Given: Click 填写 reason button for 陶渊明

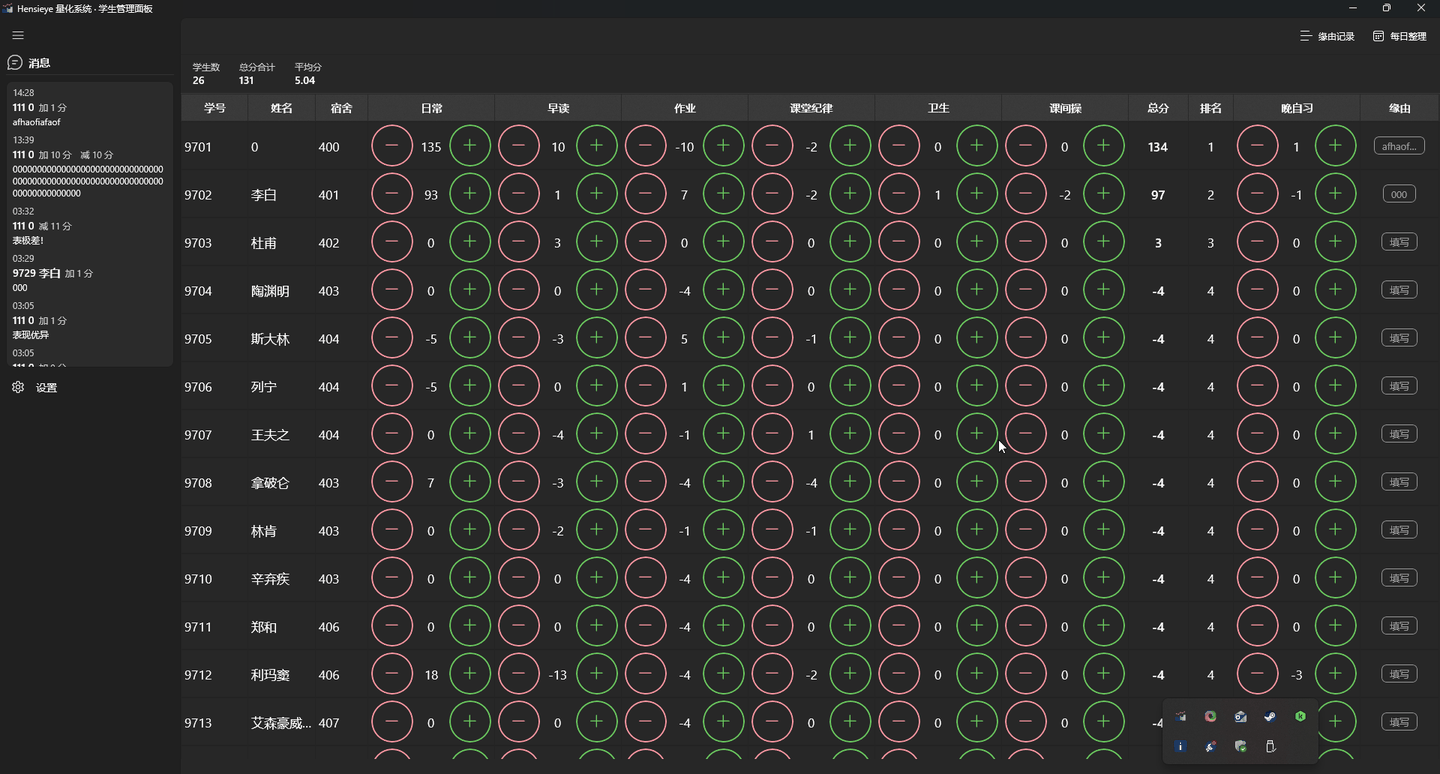Looking at the screenshot, I should click(1399, 290).
